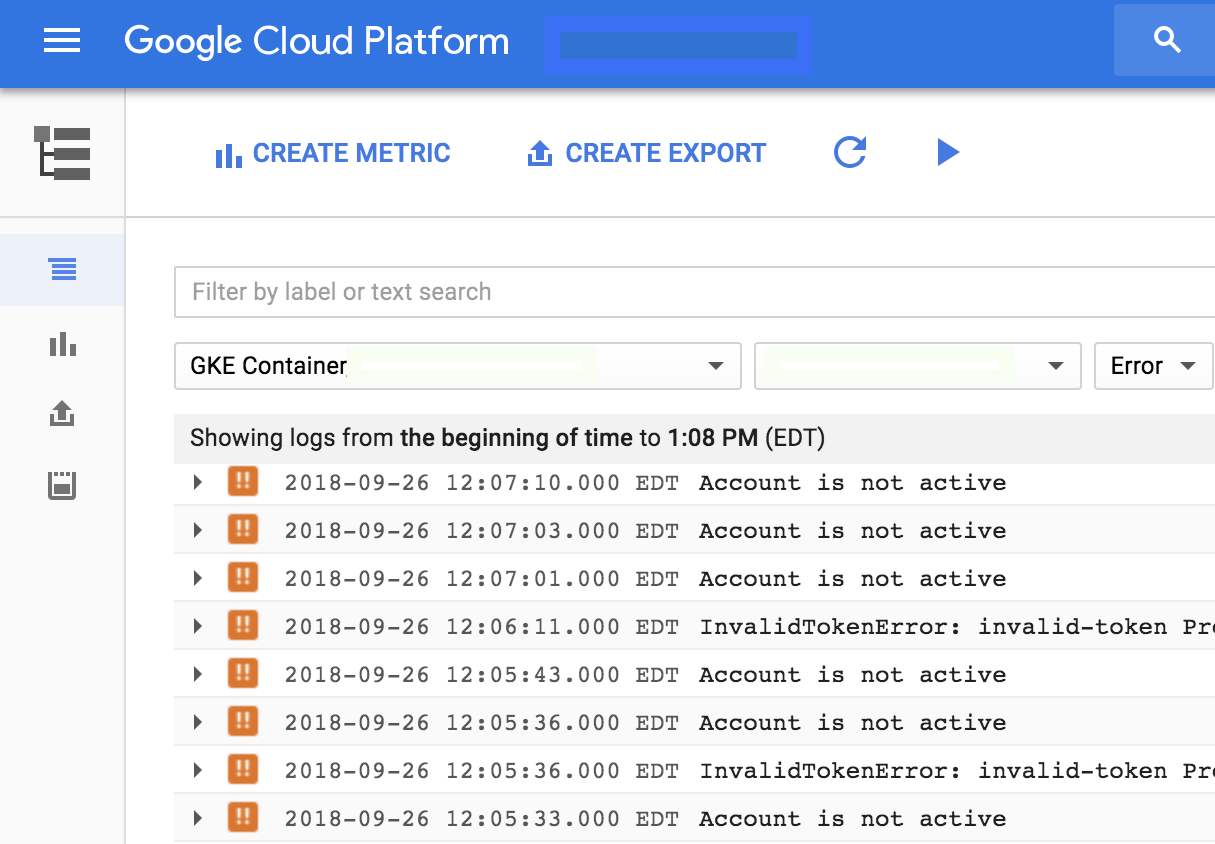The height and width of the screenshot is (844, 1215).
Task: Open the Exports upload icon in sidebar
Action: click(x=63, y=413)
